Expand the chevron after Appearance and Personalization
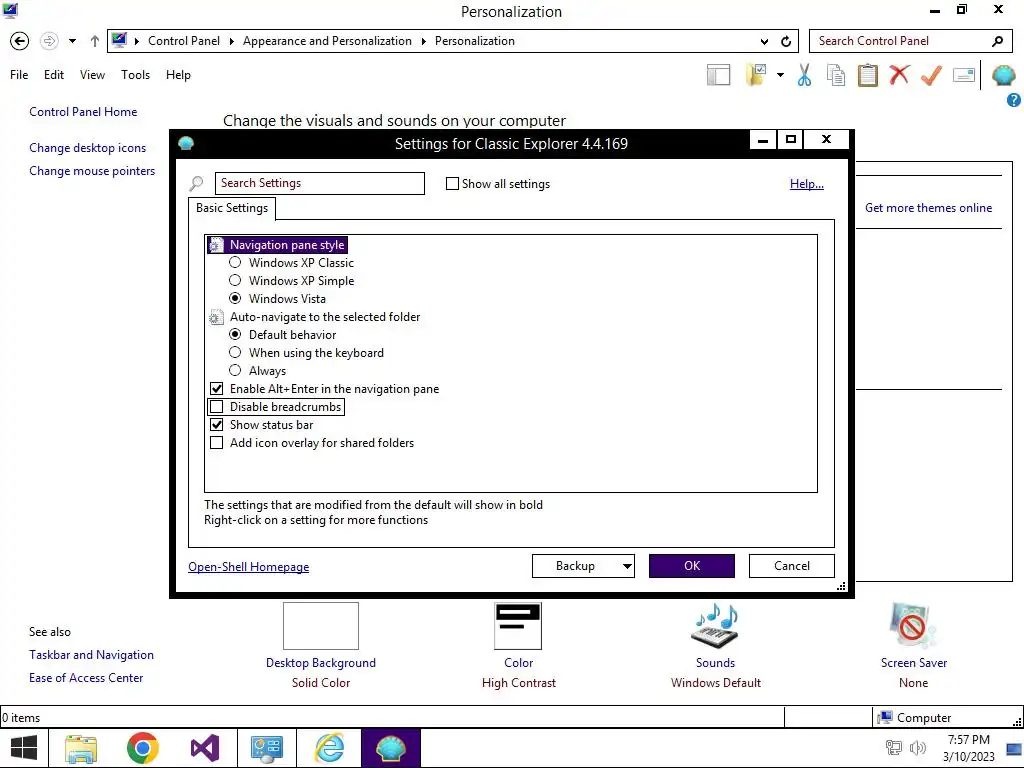This screenshot has width=1024, height=768. [x=423, y=41]
